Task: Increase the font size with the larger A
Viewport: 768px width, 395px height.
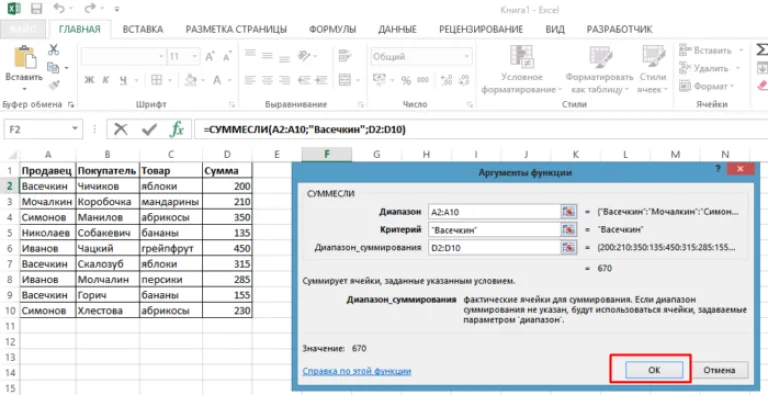Action: pyautogui.click(x=210, y=57)
